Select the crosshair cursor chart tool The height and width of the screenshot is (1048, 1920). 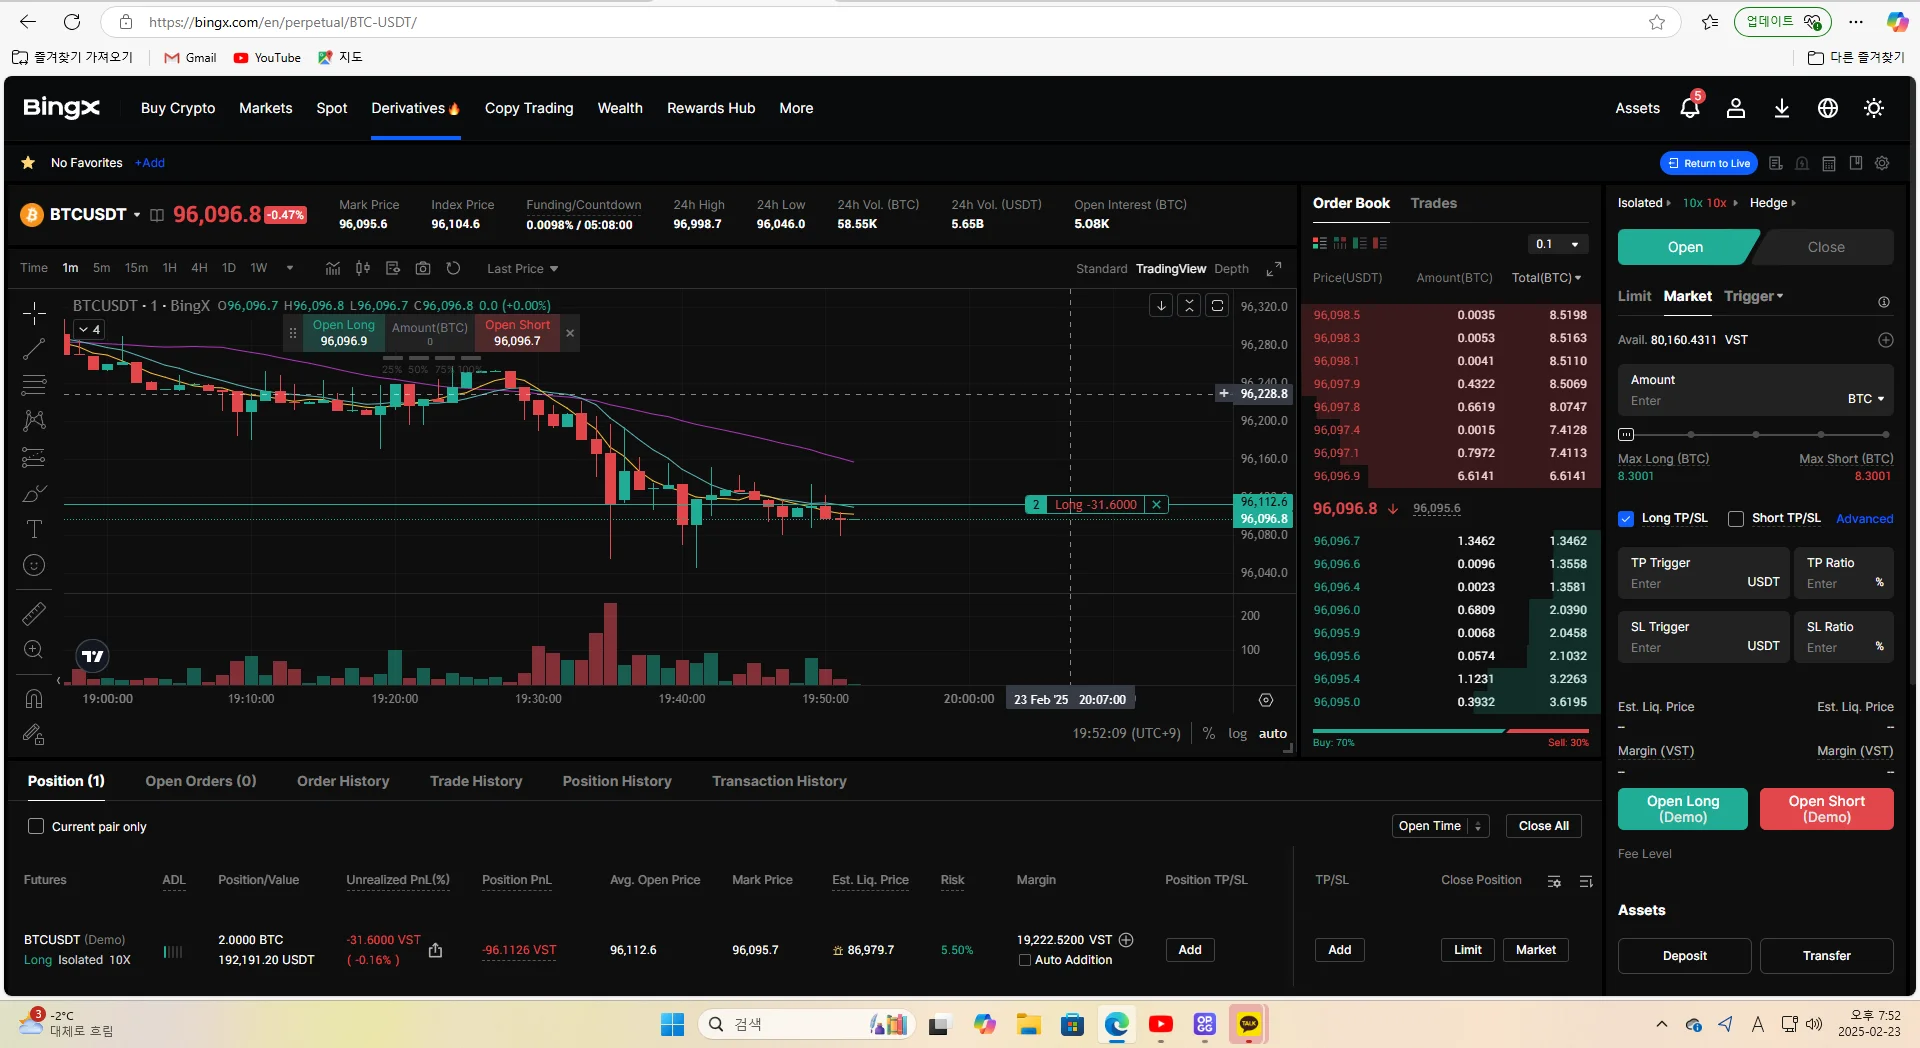point(34,313)
